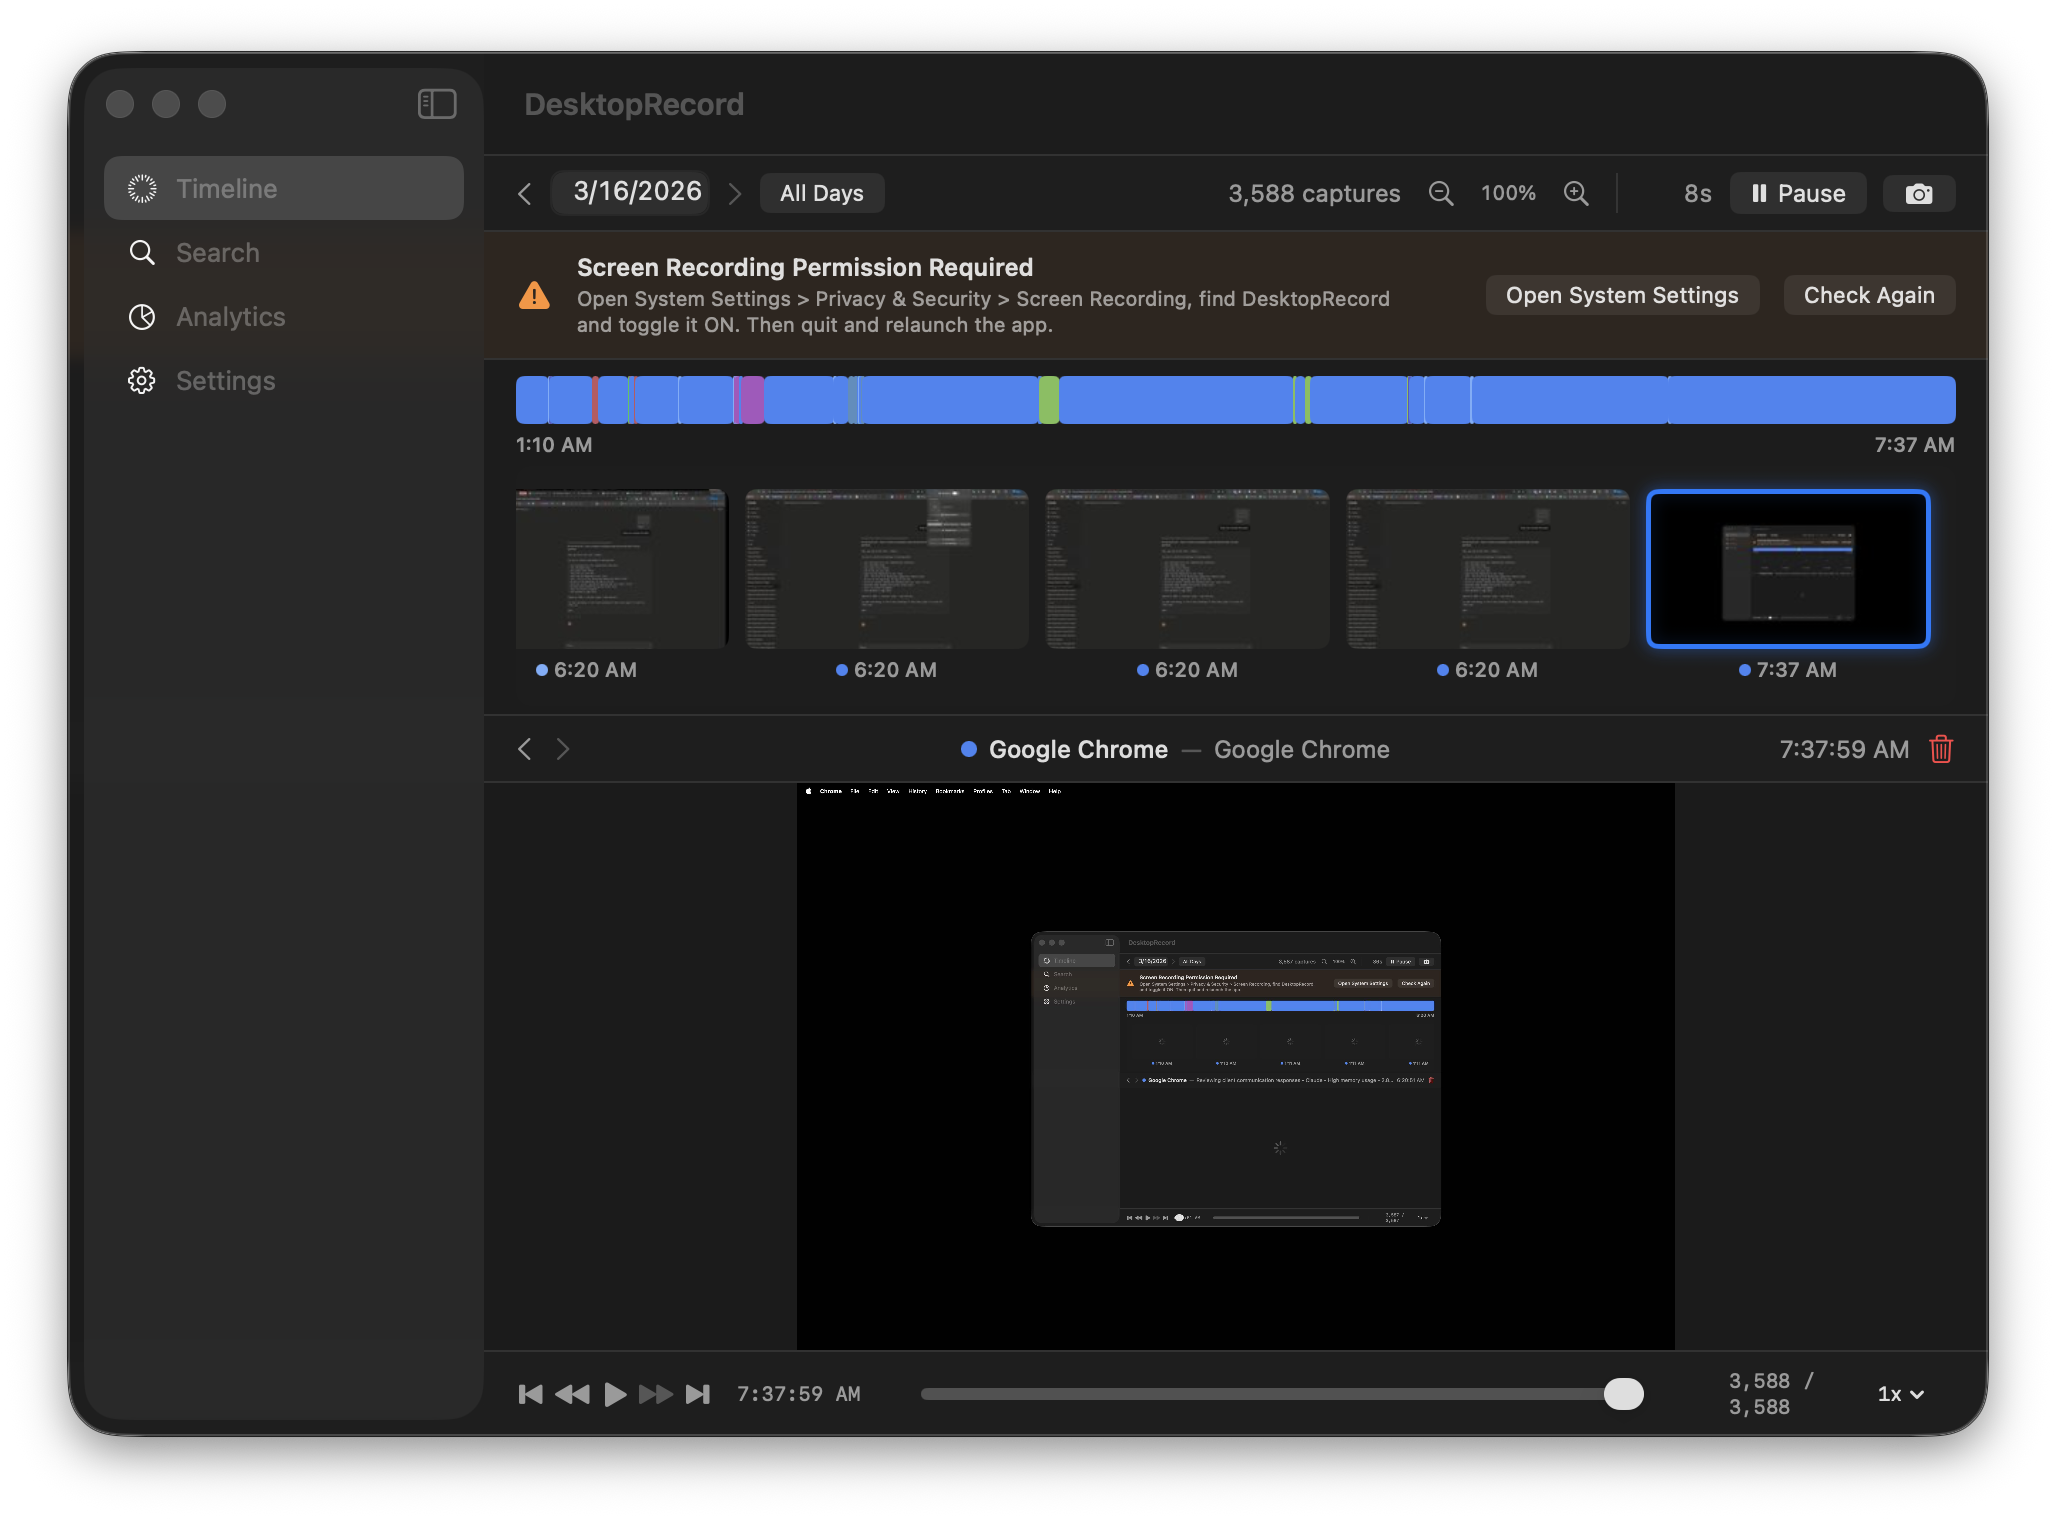Take a manual capture with camera icon
Screen dimensions: 2056x1520
1919,193
